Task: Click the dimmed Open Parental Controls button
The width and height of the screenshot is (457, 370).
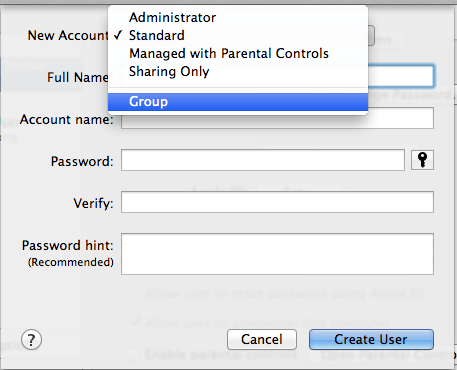Action: pyautogui.click(x=382, y=355)
